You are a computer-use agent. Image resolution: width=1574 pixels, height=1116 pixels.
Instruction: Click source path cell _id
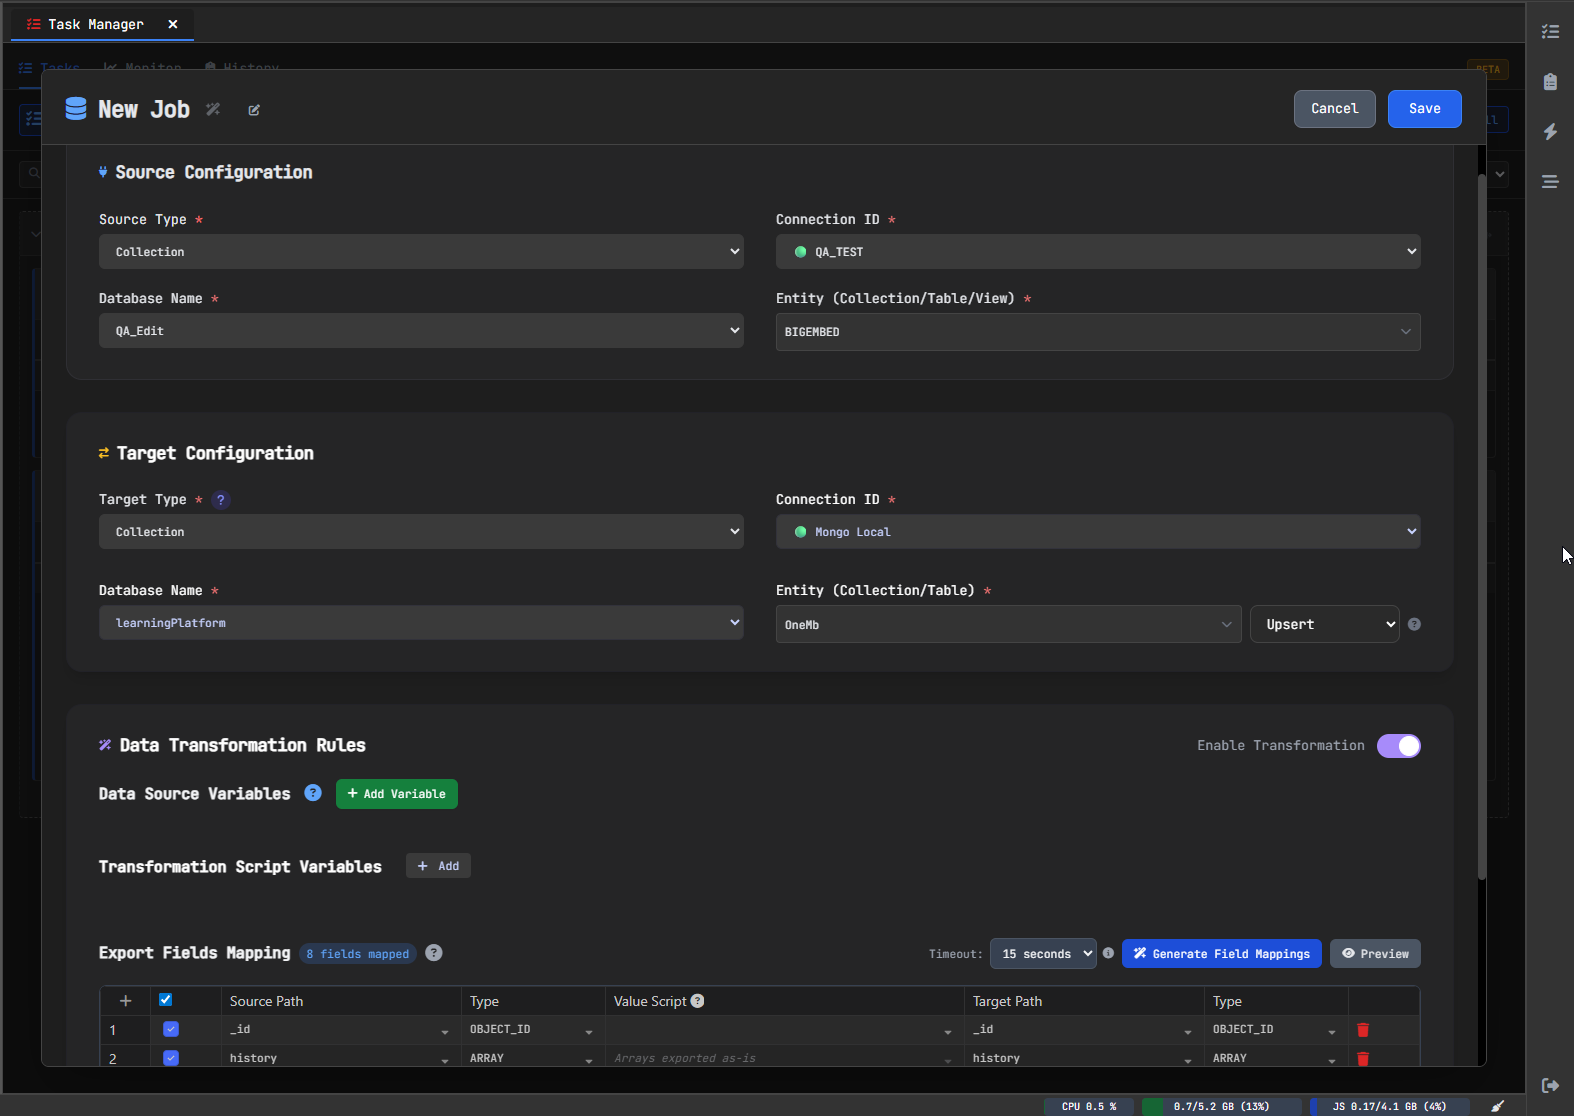341,1030
